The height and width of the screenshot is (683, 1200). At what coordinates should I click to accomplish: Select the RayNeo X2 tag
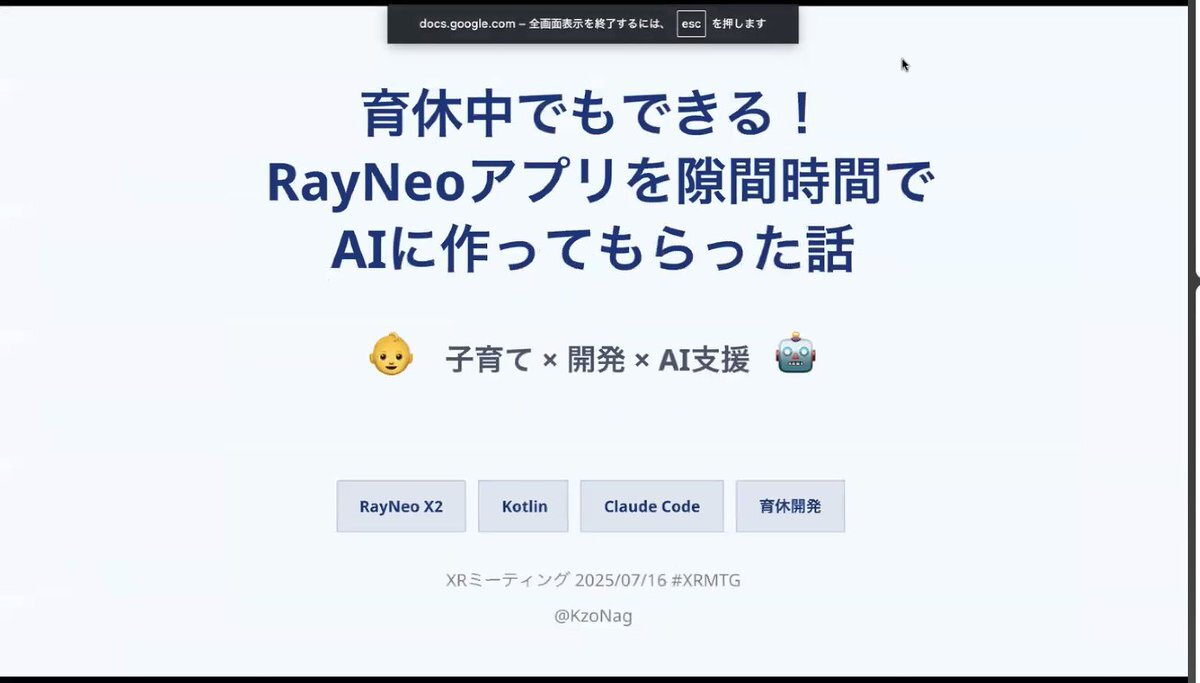click(401, 506)
